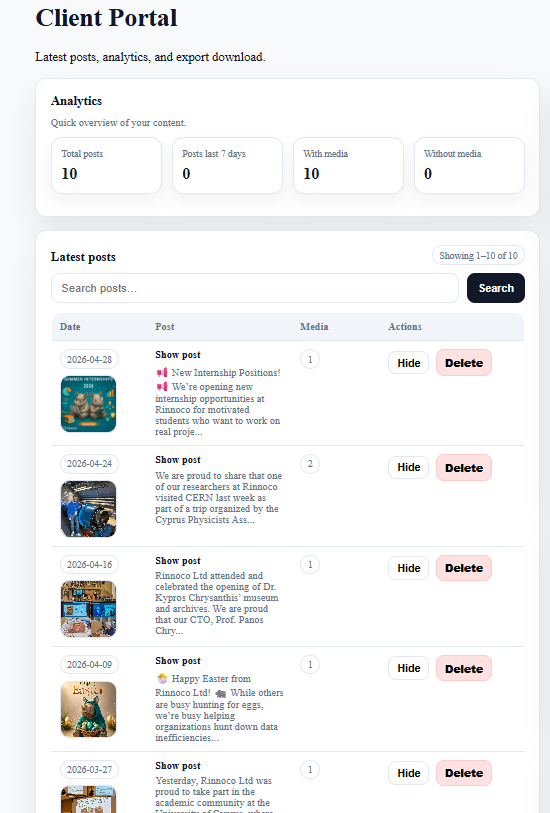Image resolution: width=550 pixels, height=813 pixels.
Task: Hide the 2026-04-24 CERN post
Action: coord(408,467)
